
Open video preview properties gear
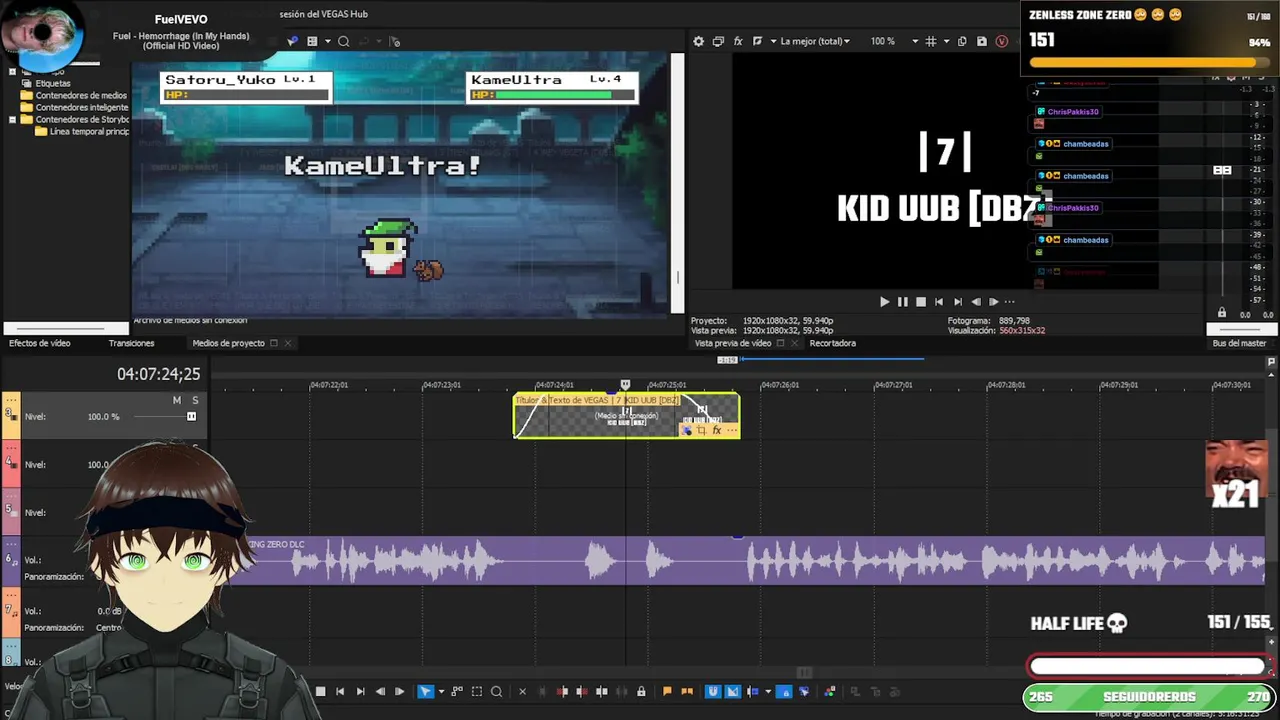pos(698,41)
